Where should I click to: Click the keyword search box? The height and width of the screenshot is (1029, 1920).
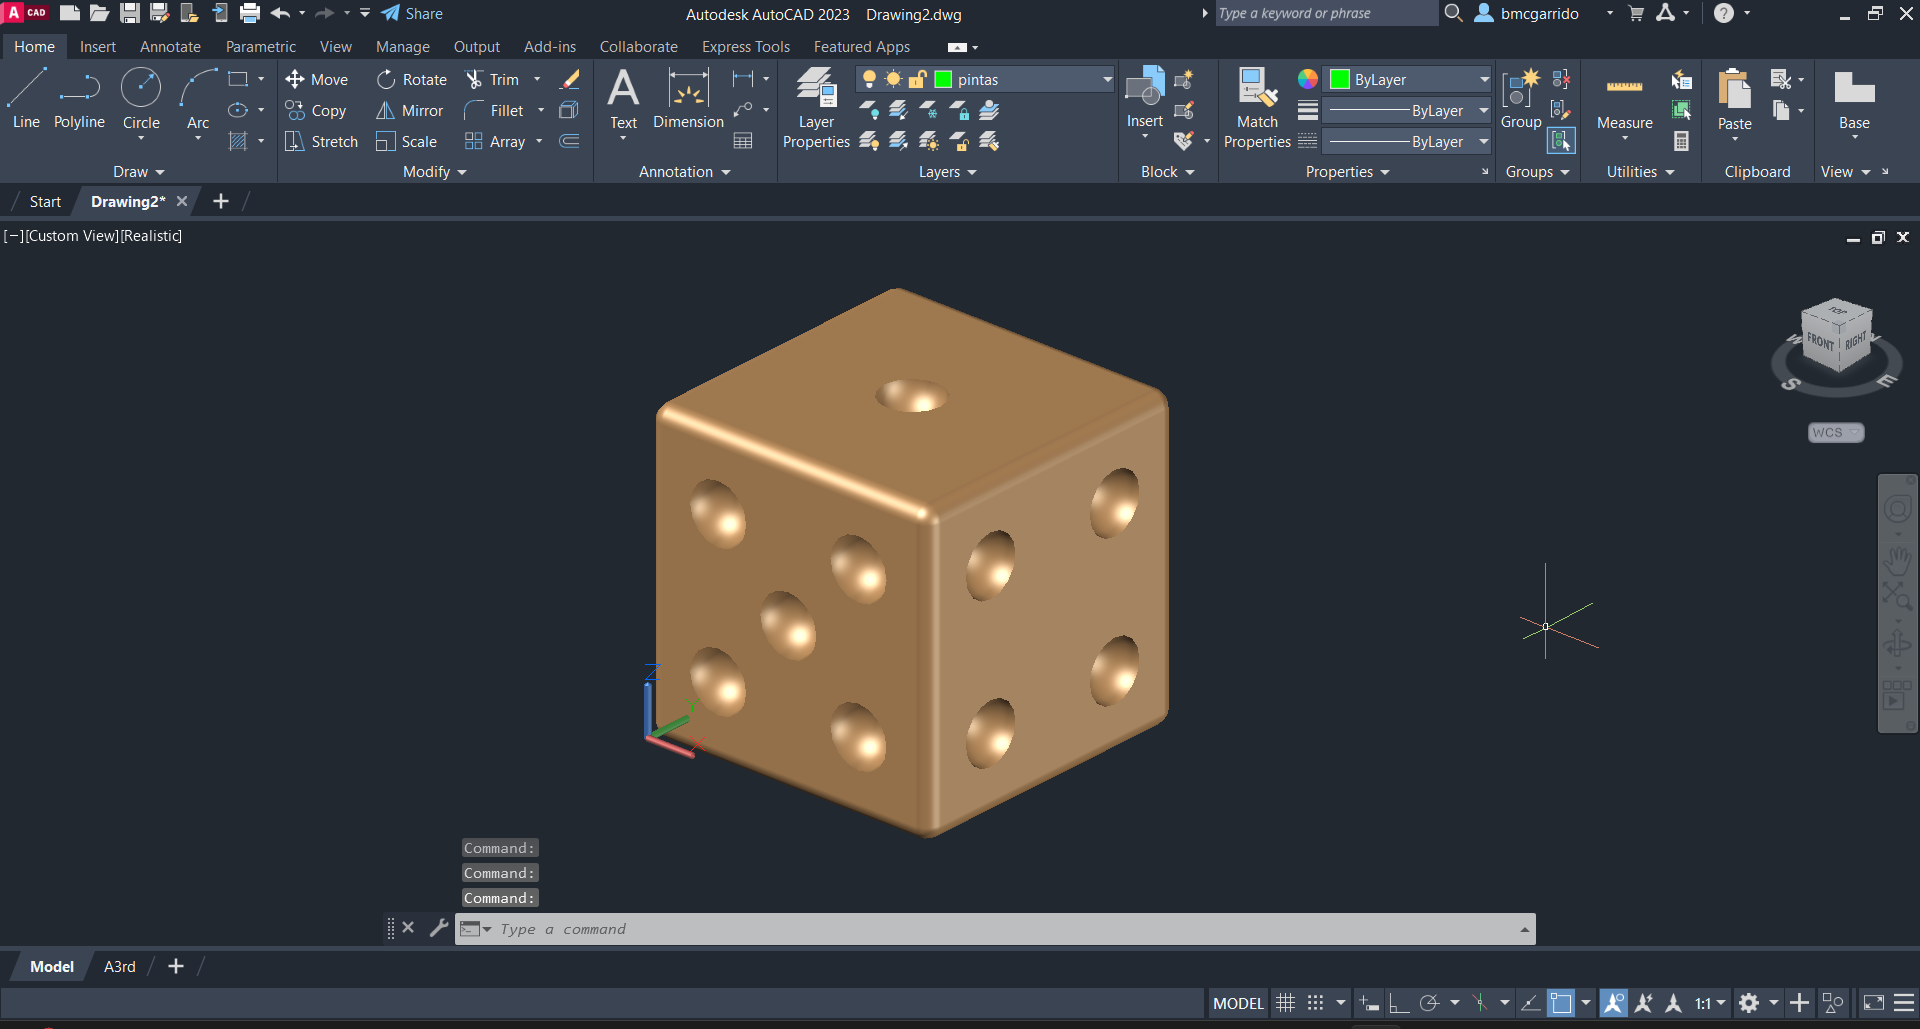coord(1325,13)
